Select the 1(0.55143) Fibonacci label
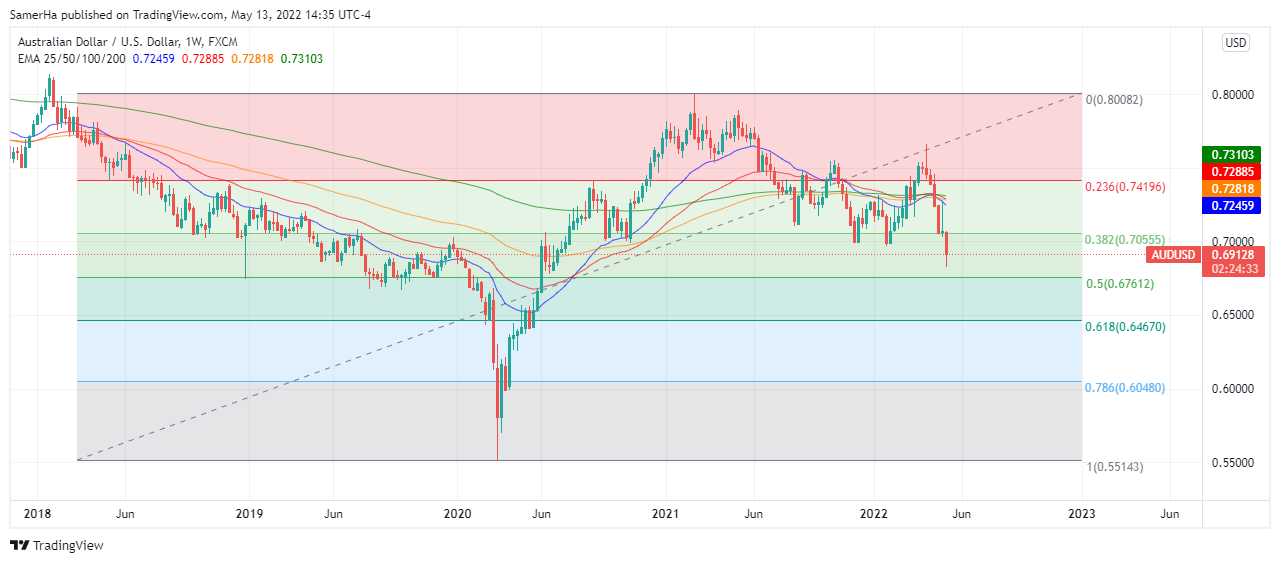 coord(1114,467)
